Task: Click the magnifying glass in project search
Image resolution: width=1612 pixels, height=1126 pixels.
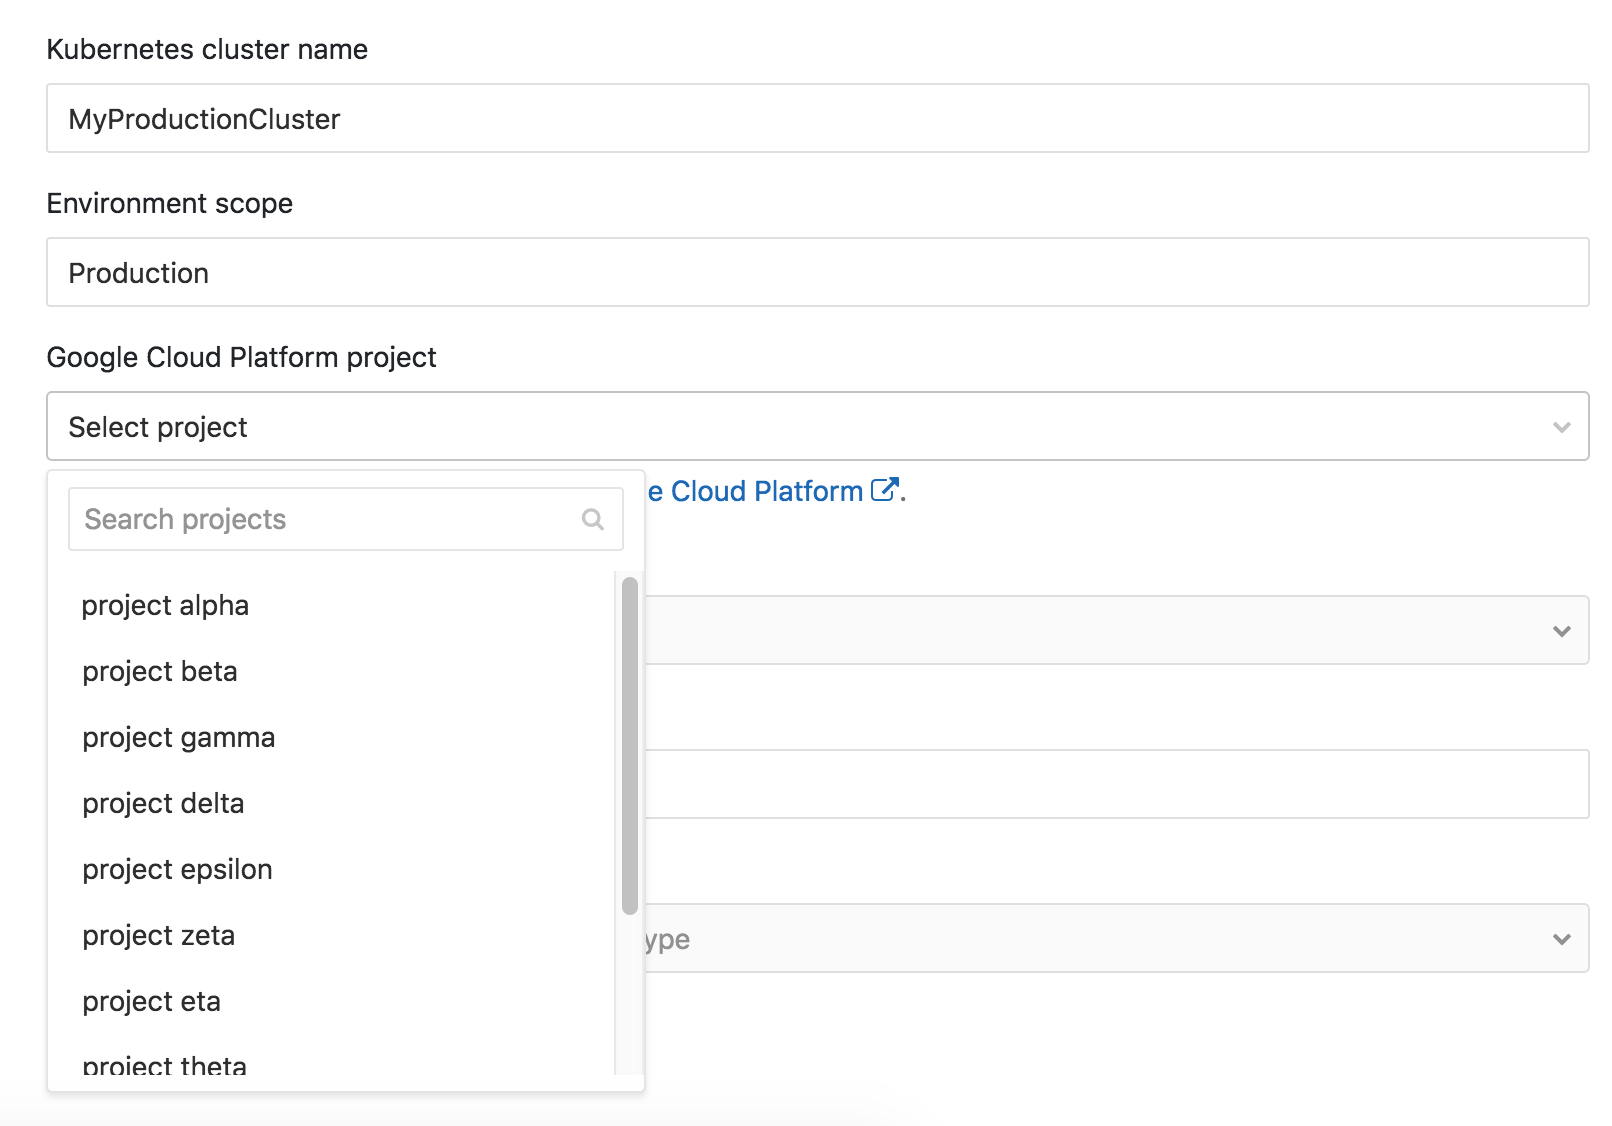Action: pyautogui.click(x=592, y=519)
